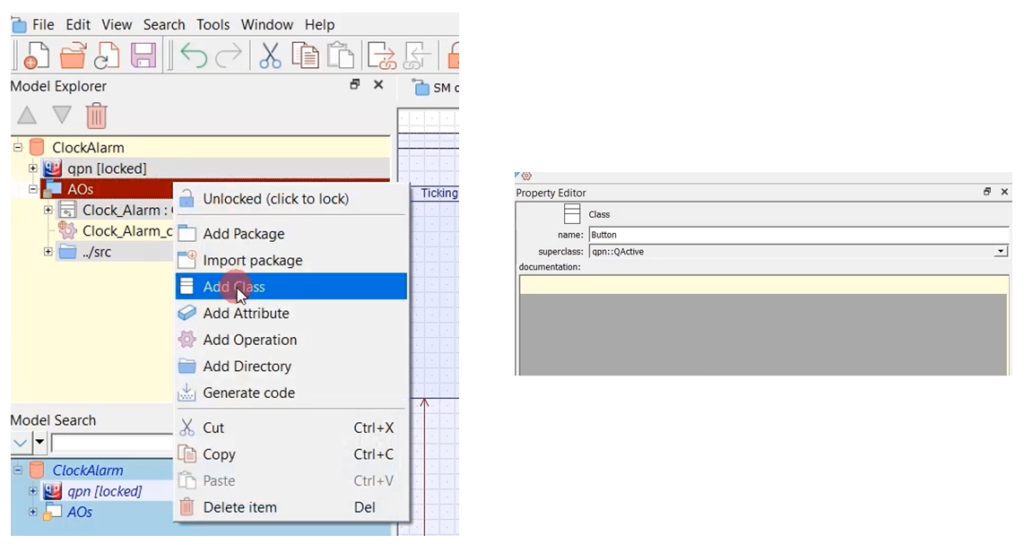Click the New Model toolbar icon
Screen dimensions: 1024x544
click(x=35, y=56)
